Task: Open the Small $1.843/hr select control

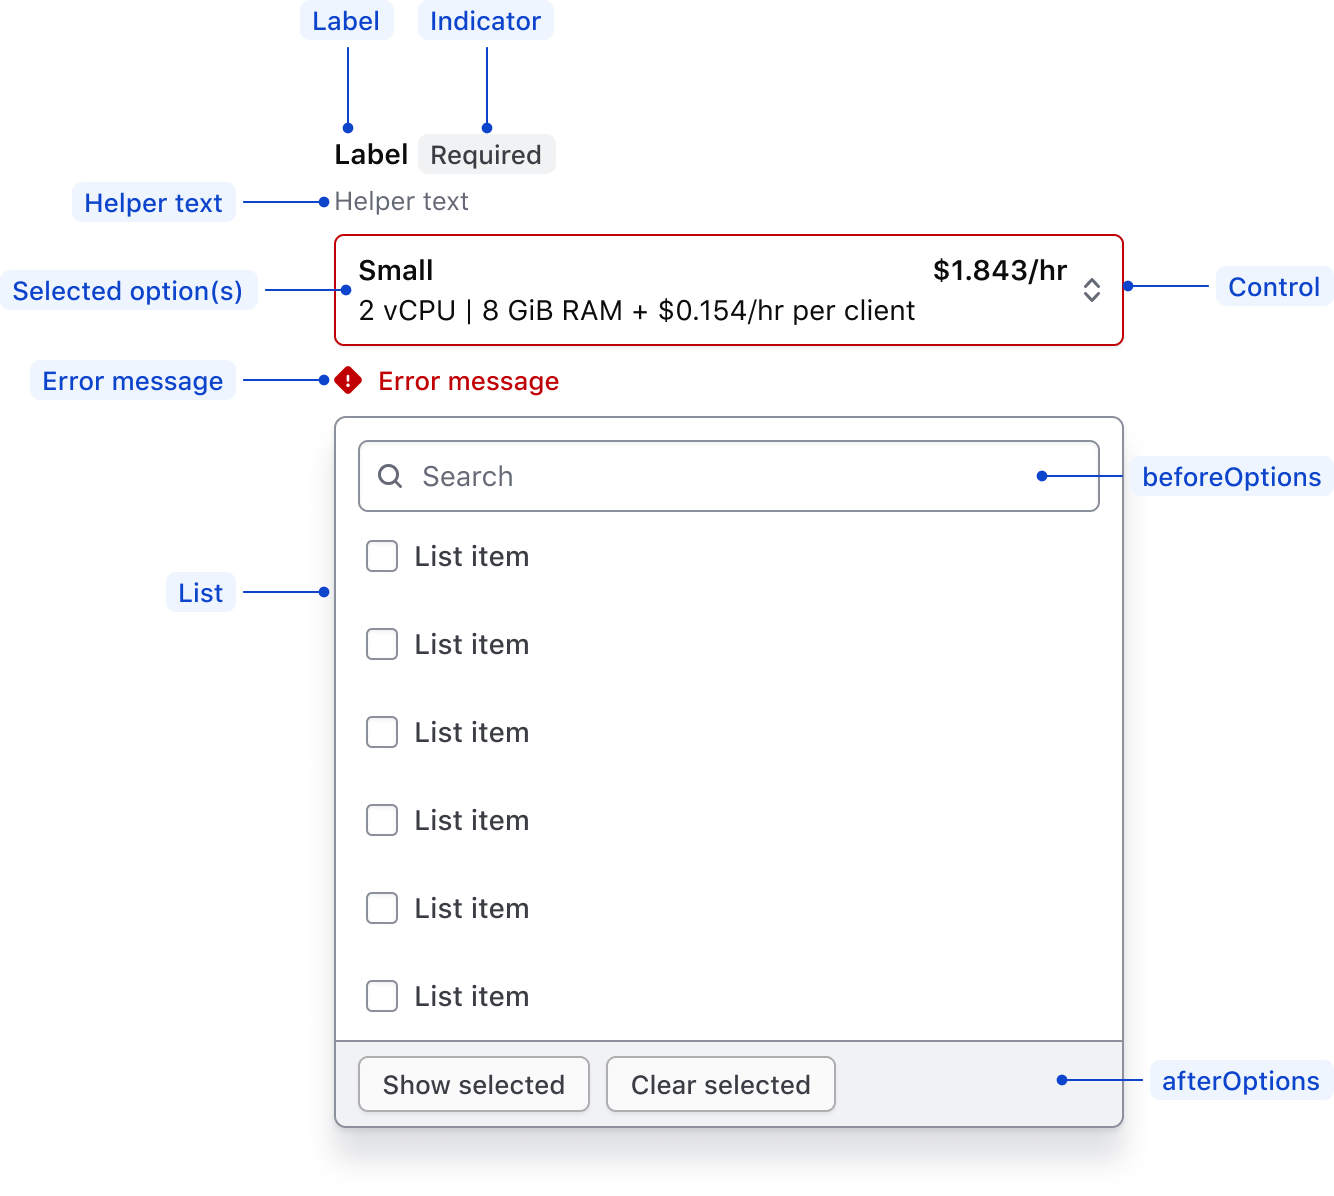Action: [x=700, y=290]
